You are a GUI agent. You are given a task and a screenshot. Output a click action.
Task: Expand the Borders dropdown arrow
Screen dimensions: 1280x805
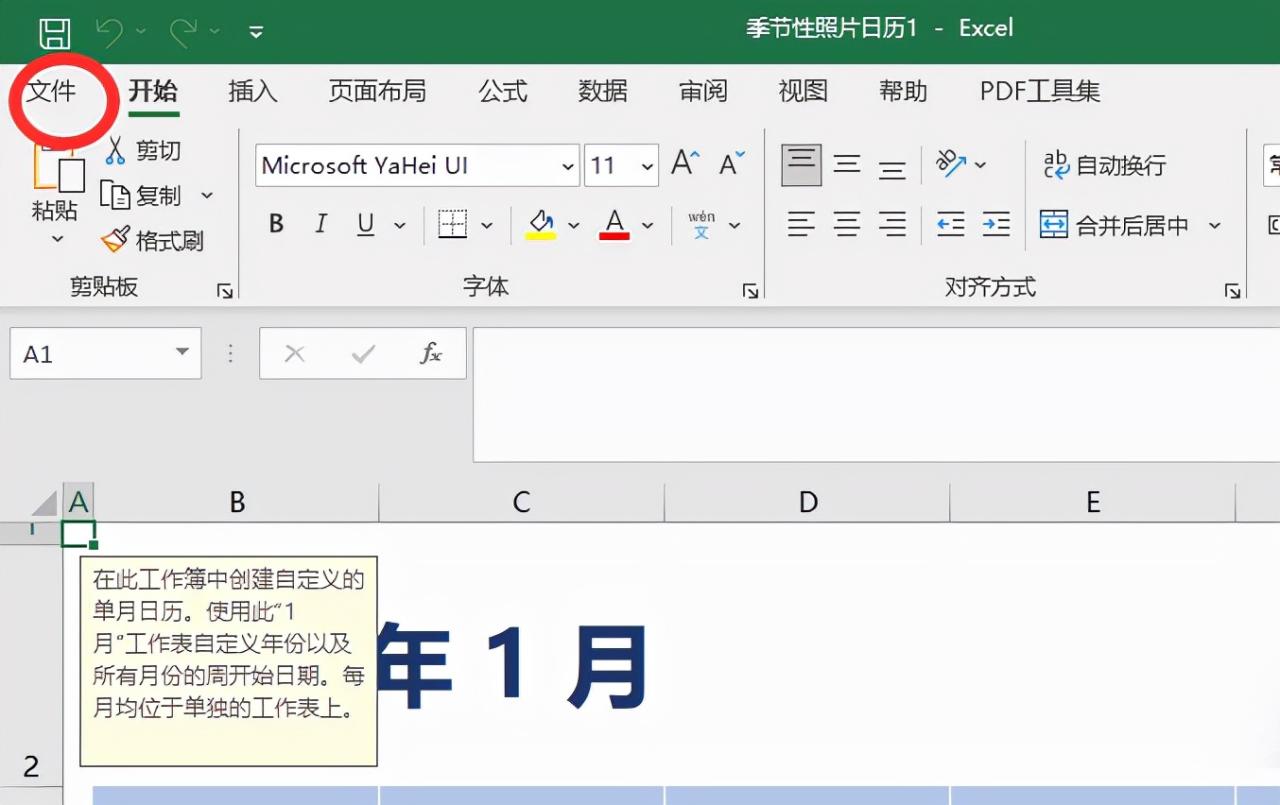[487, 226]
